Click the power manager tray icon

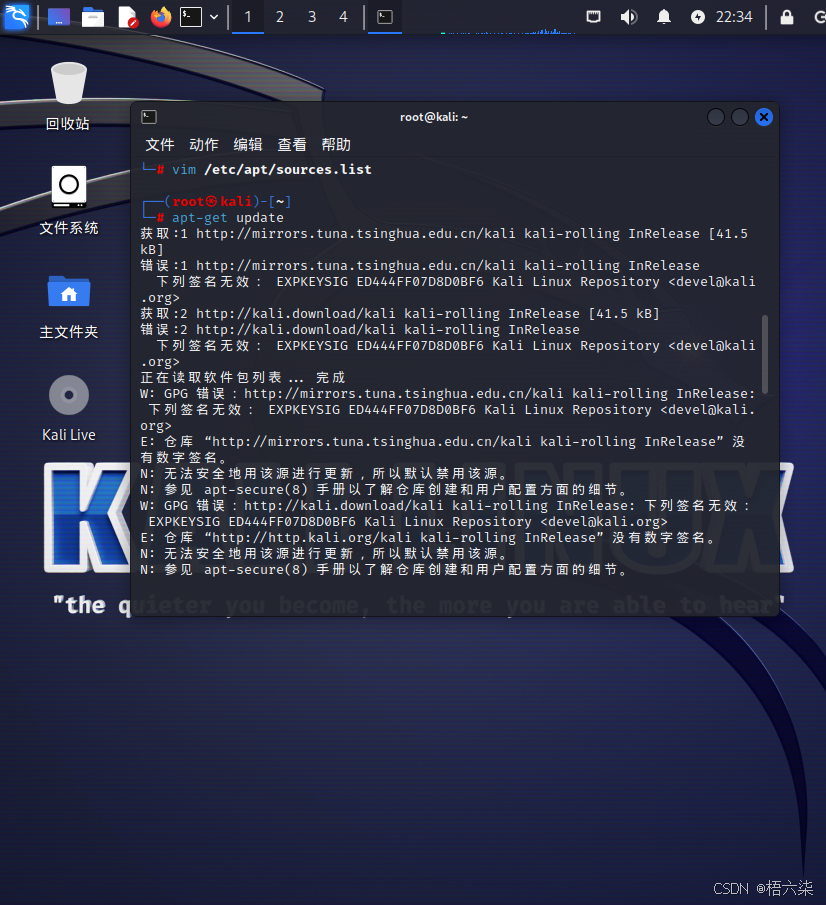coord(698,17)
